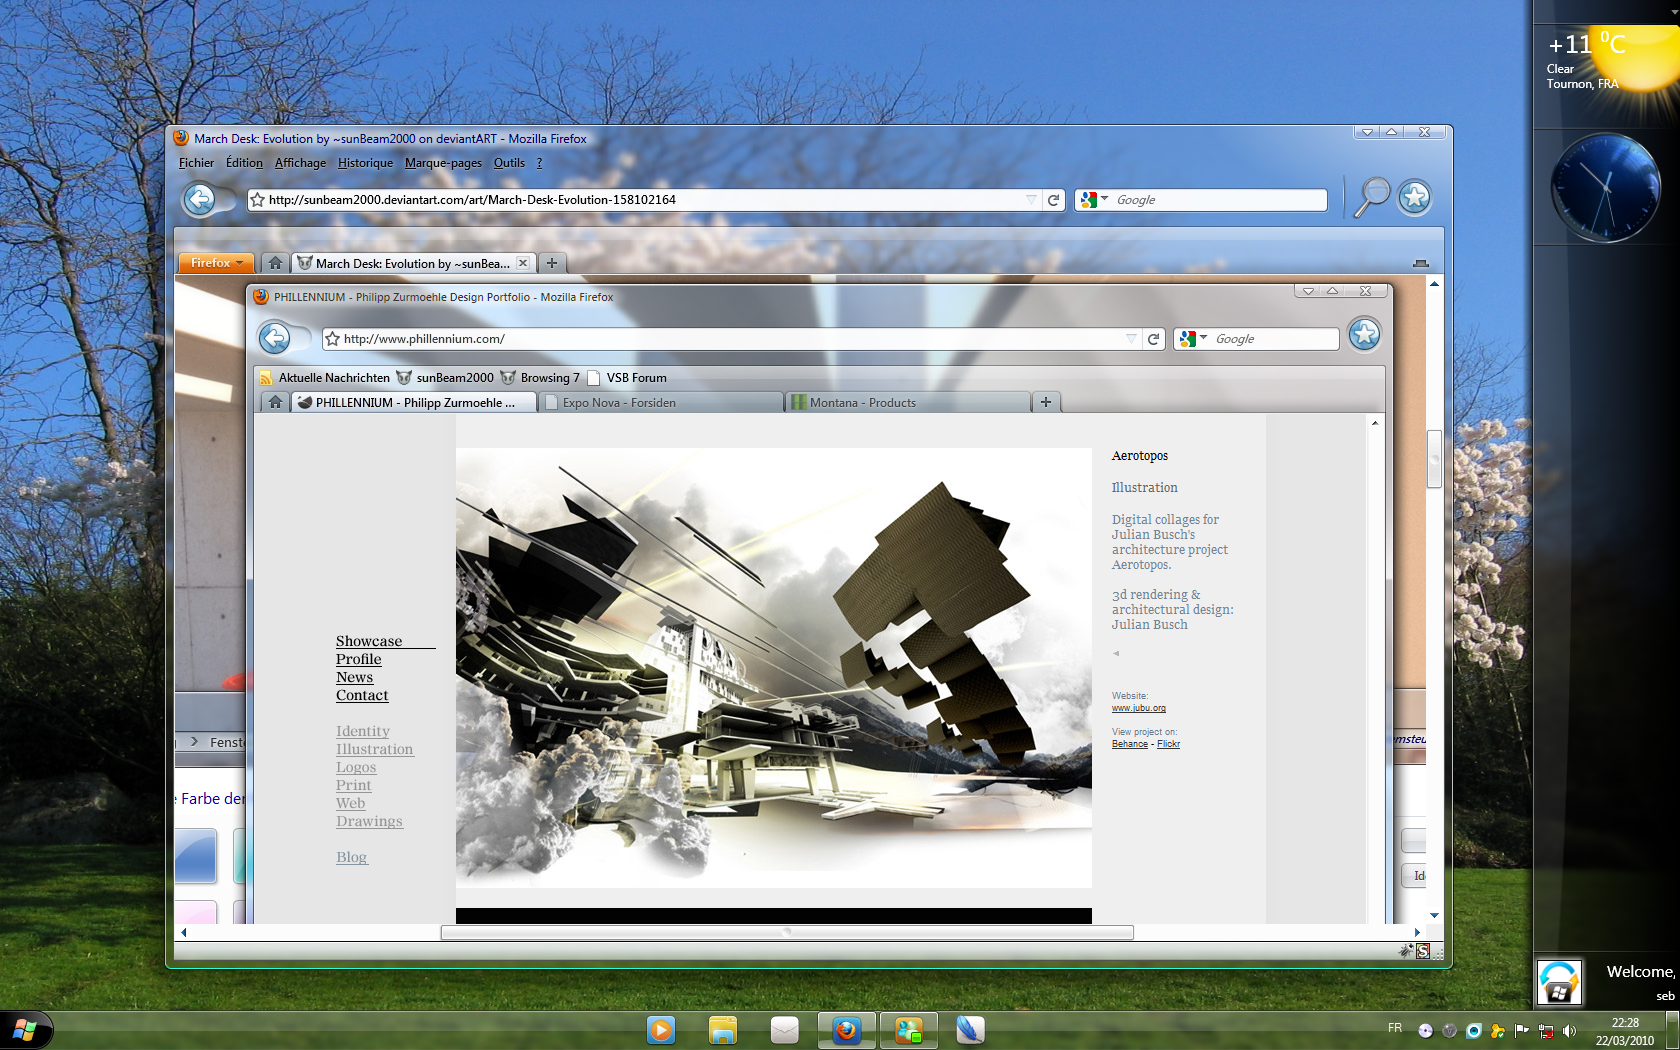Click the right arrow of the horizontal scrollbar

(x=1416, y=932)
